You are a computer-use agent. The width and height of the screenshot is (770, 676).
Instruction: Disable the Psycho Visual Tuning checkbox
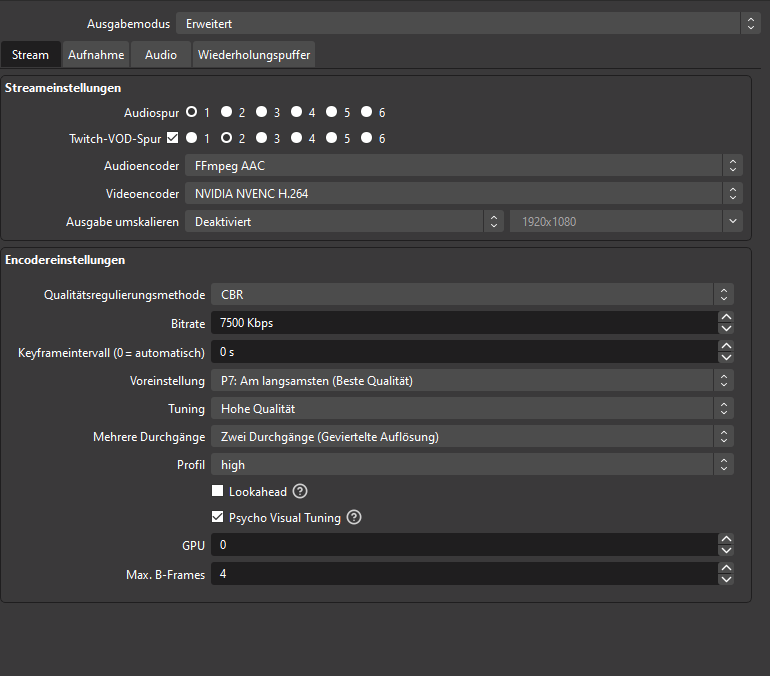point(218,518)
